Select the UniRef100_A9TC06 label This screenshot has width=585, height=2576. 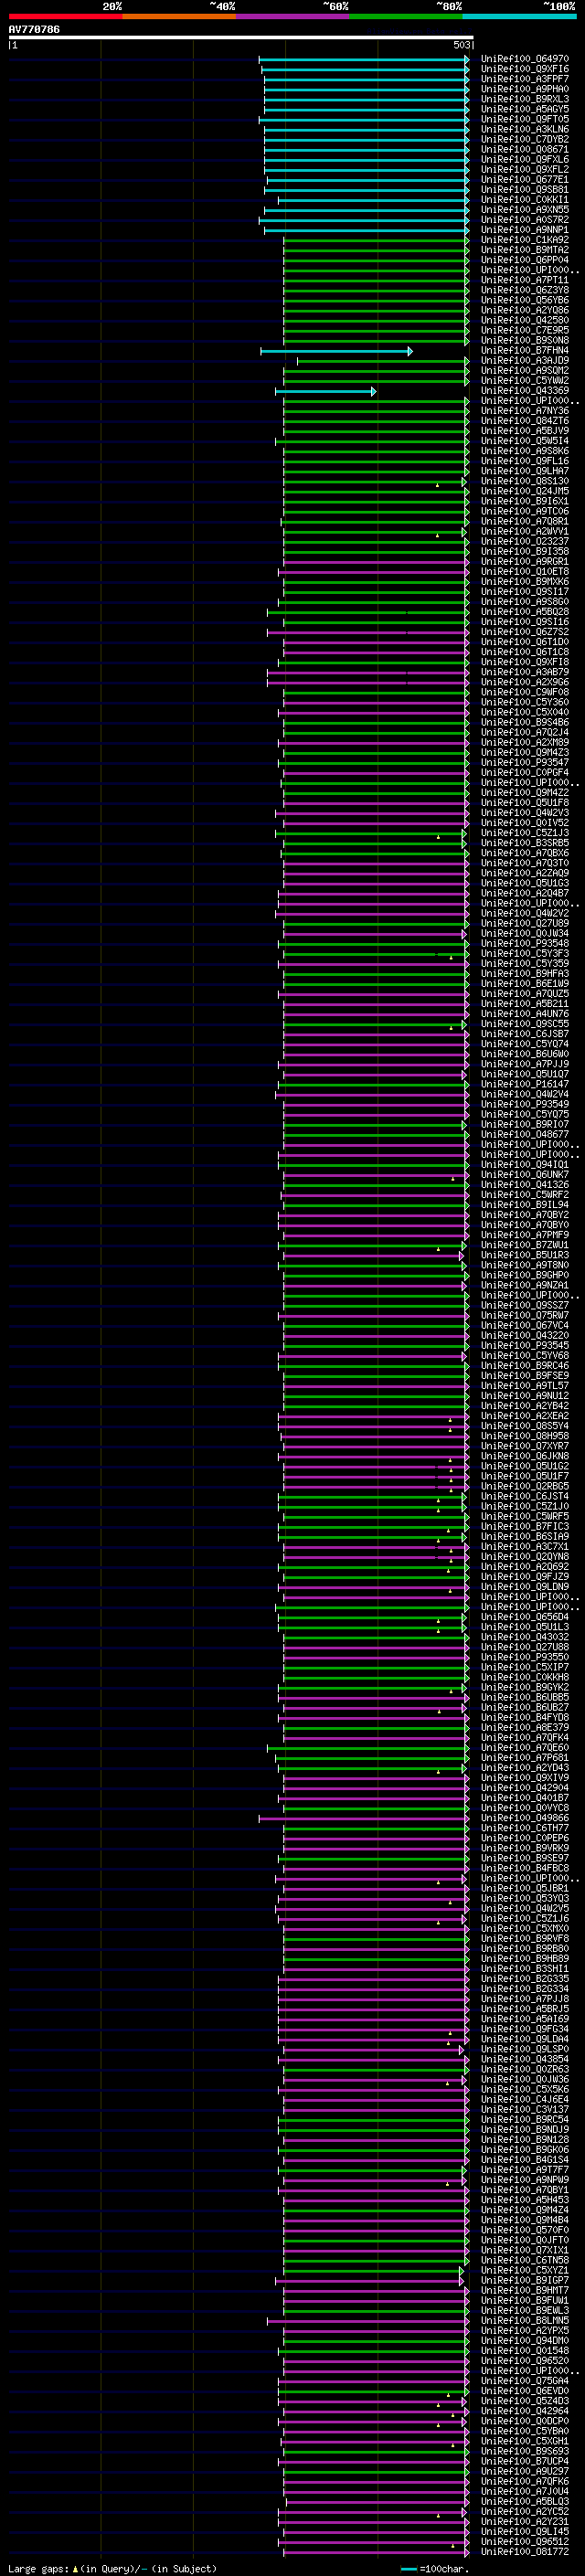coord(525,511)
